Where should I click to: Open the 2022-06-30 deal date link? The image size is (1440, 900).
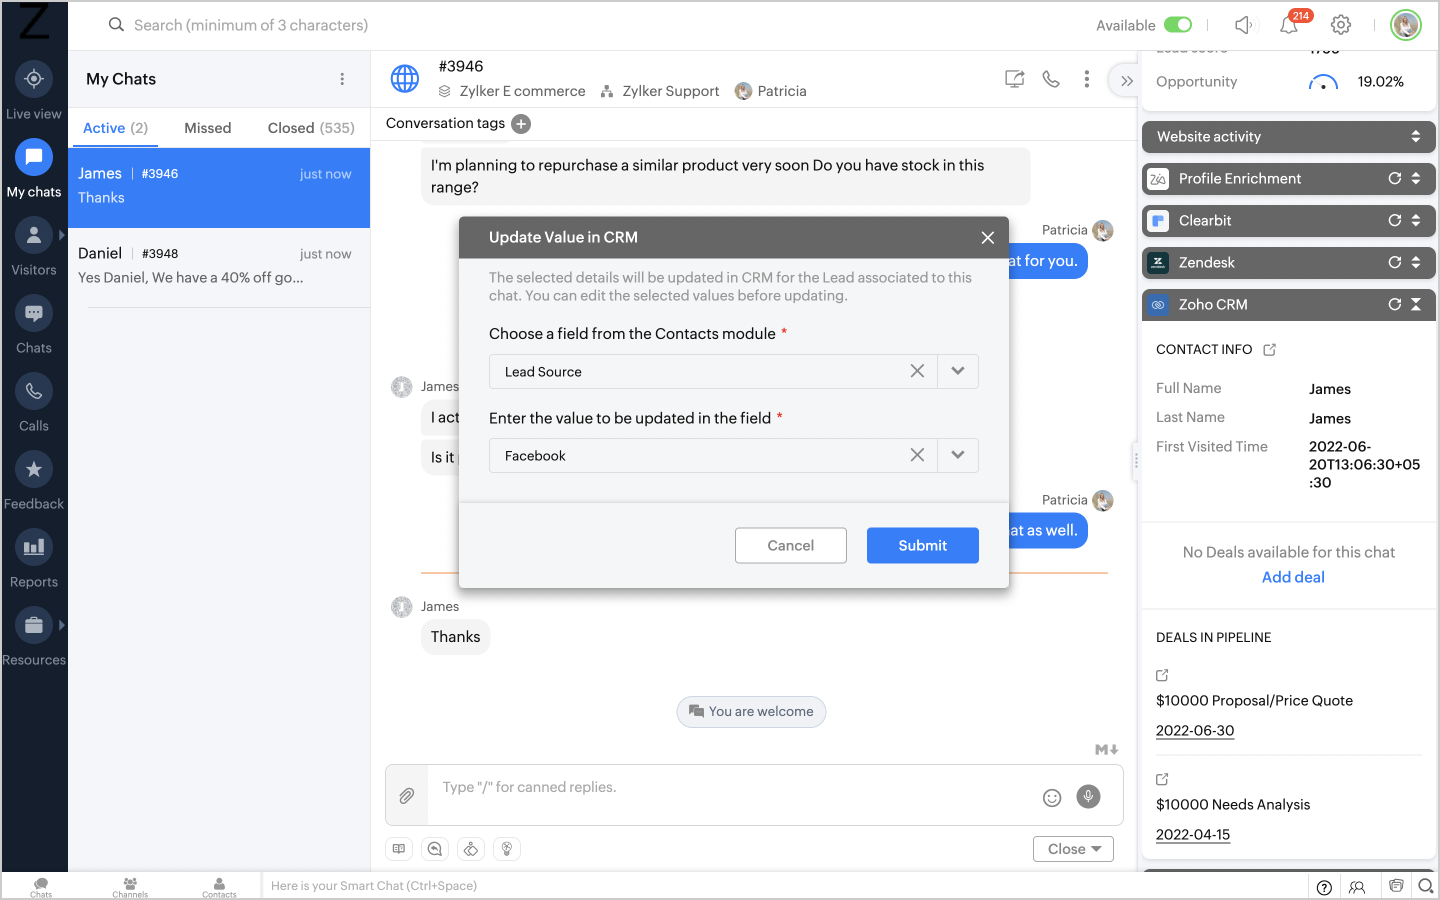pos(1195,731)
